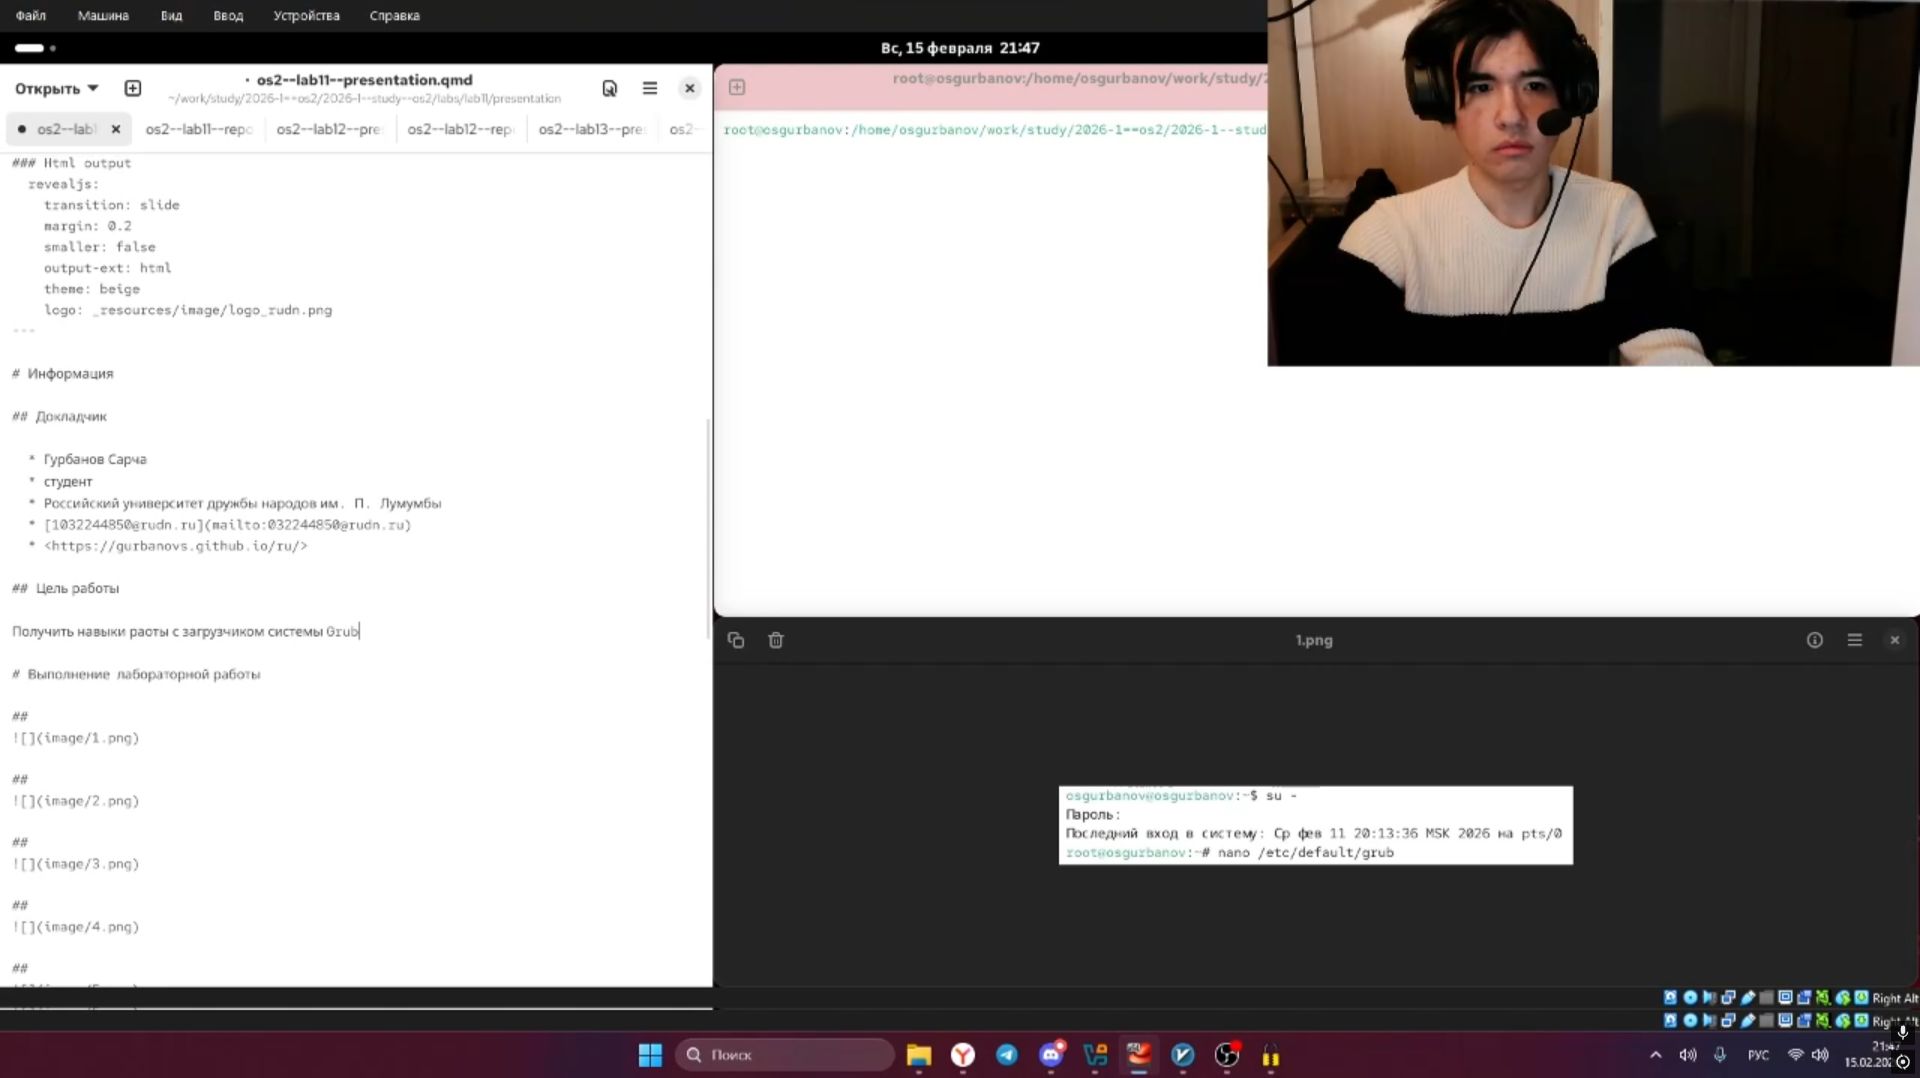Click the microphone icon in system tray
The width and height of the screenshot is (1920, 1078).
point(1720,1055)
